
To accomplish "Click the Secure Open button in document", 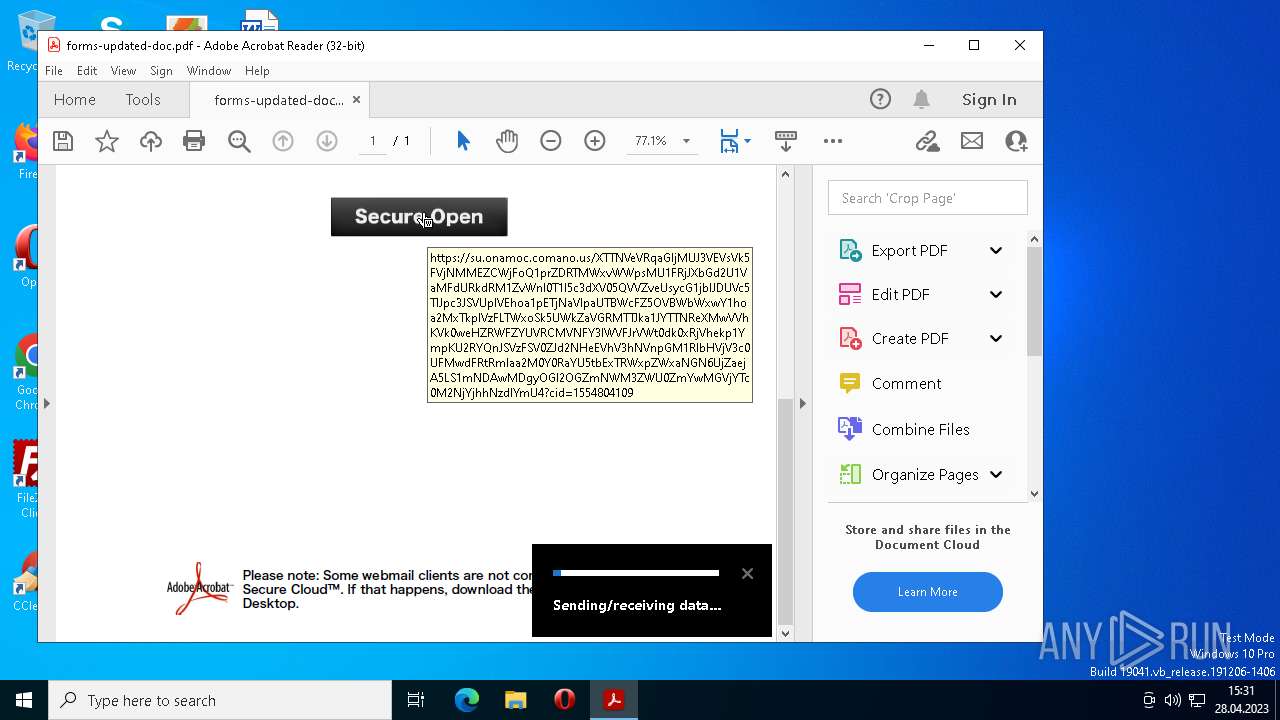I will click(419, 217).
